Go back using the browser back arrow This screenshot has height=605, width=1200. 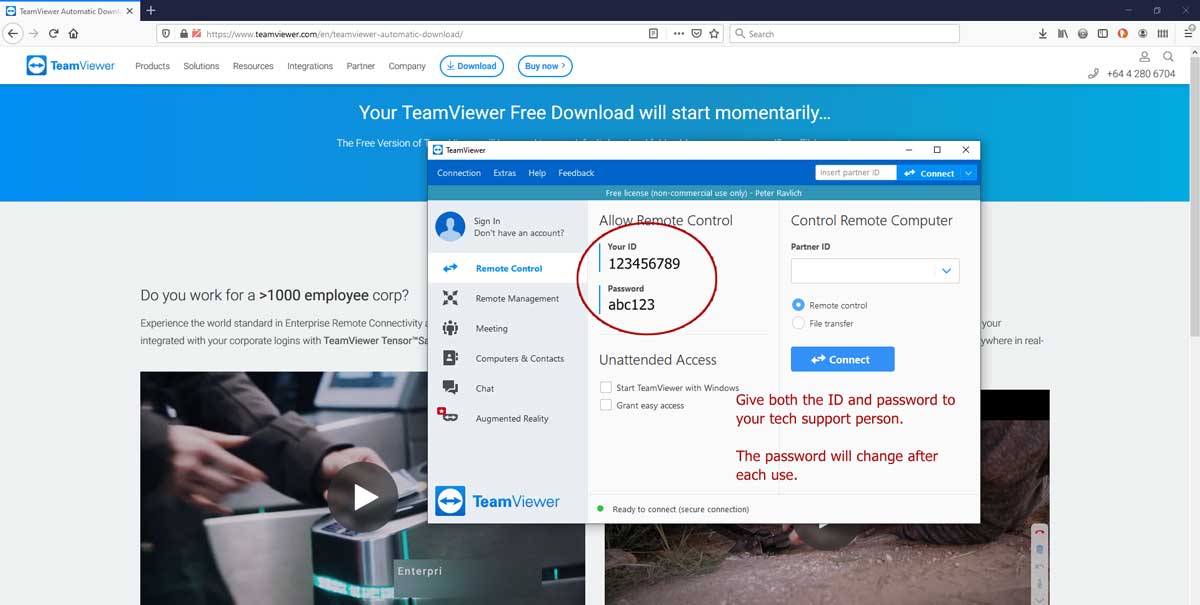pyautogui.click(x=13, y=33)
